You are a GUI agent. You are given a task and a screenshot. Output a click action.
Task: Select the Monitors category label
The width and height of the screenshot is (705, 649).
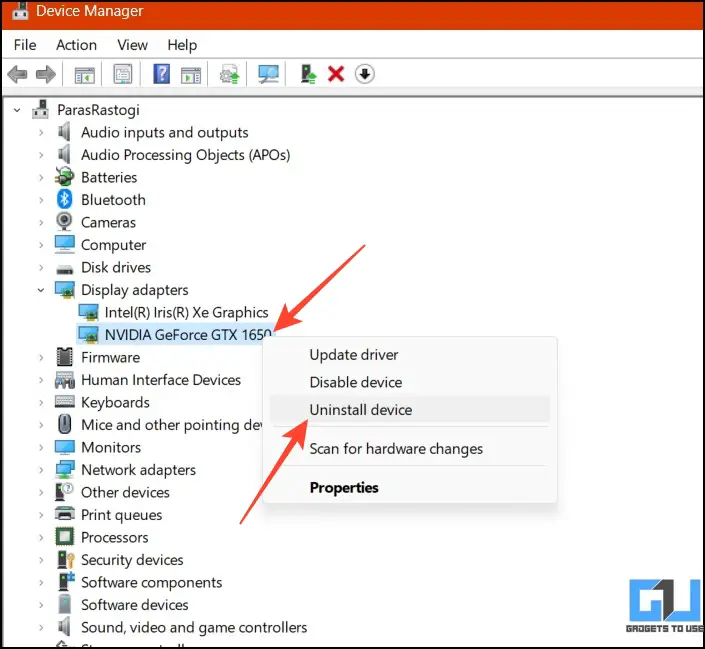[111, 447]
